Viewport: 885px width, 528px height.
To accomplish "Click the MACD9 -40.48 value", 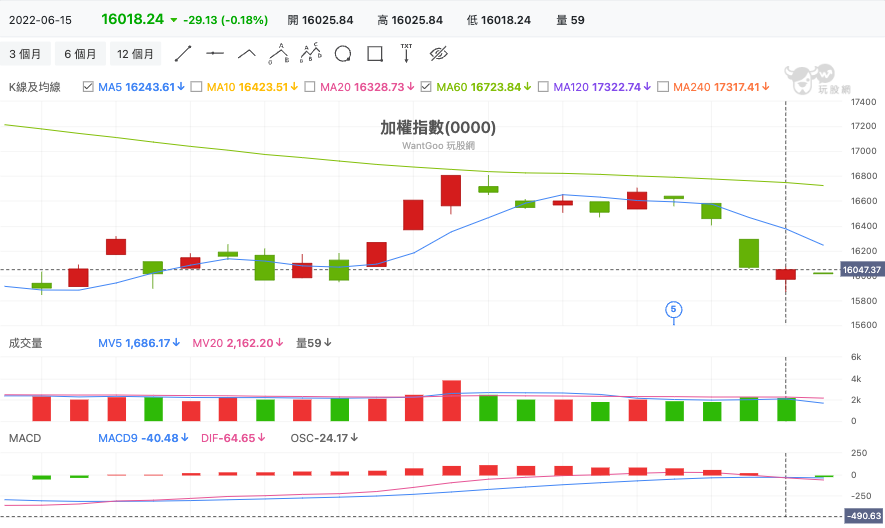I will click(143, 438).
